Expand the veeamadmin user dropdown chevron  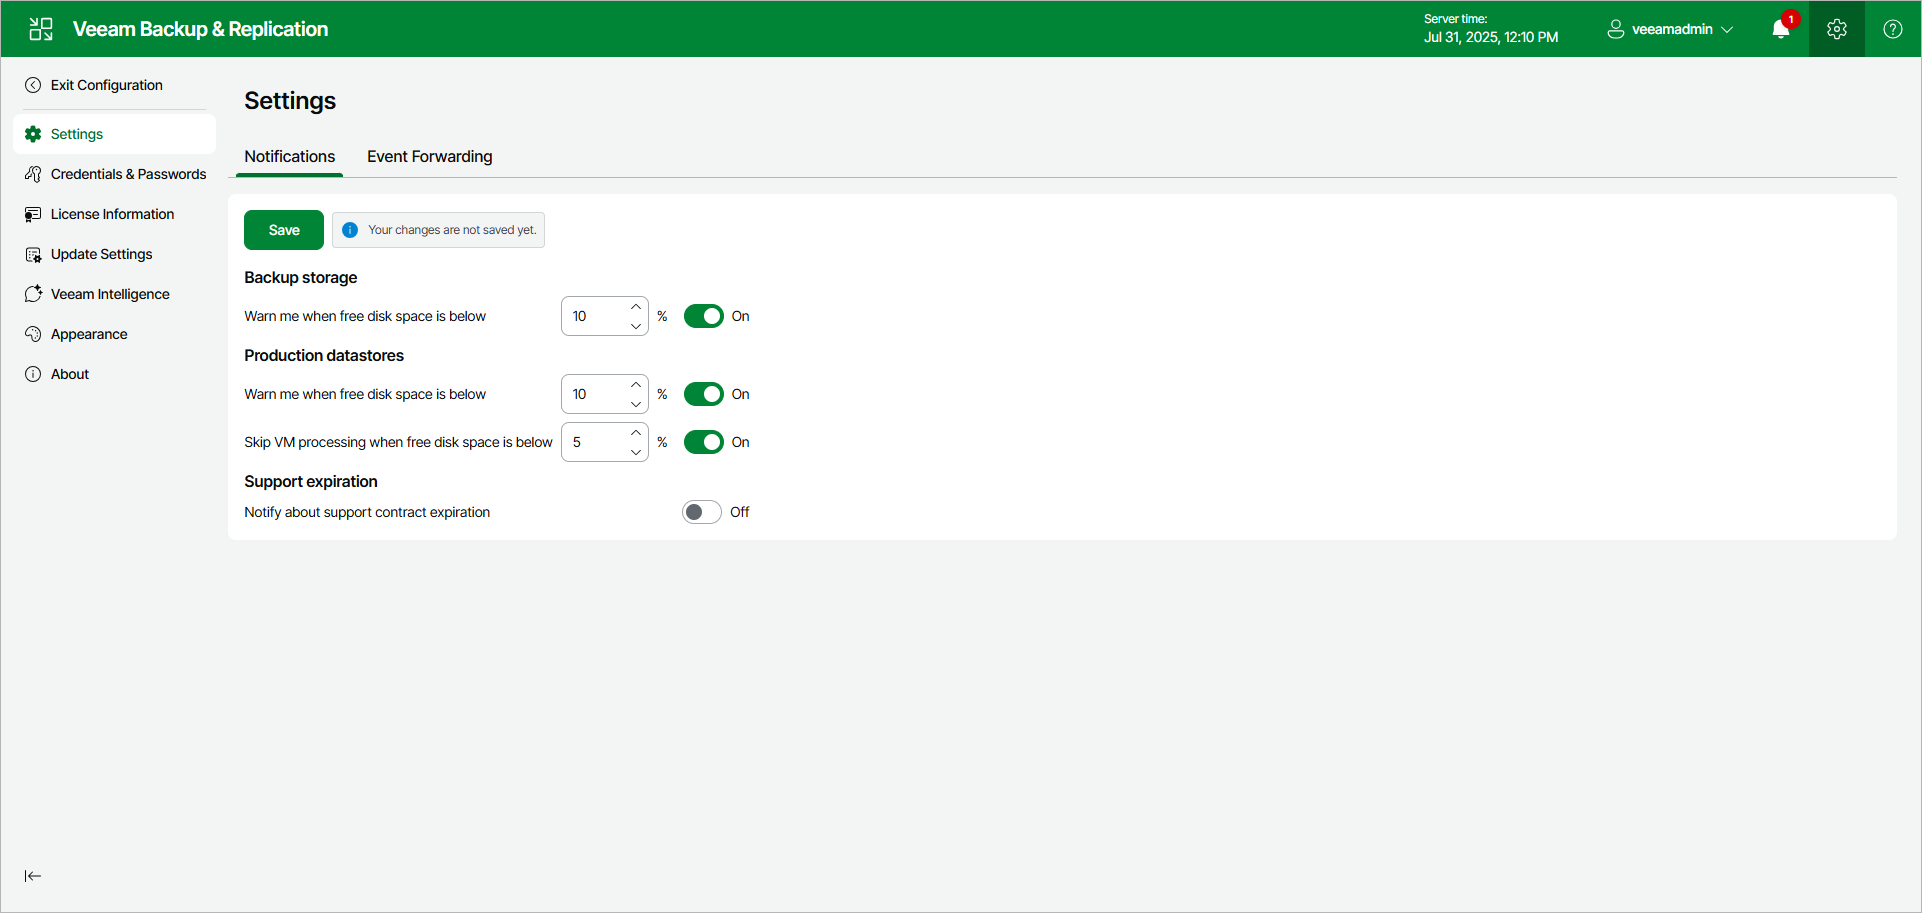[1727, 30]
